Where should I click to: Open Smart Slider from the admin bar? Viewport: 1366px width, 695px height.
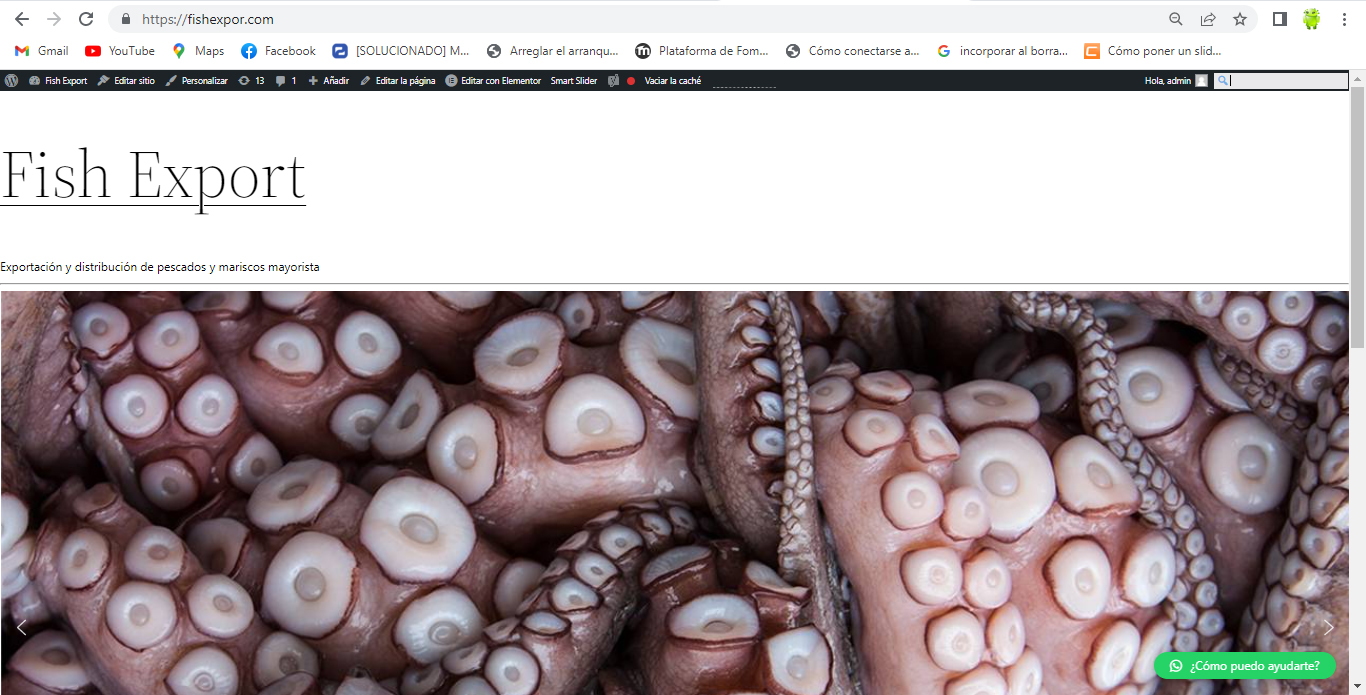point(574,81)
